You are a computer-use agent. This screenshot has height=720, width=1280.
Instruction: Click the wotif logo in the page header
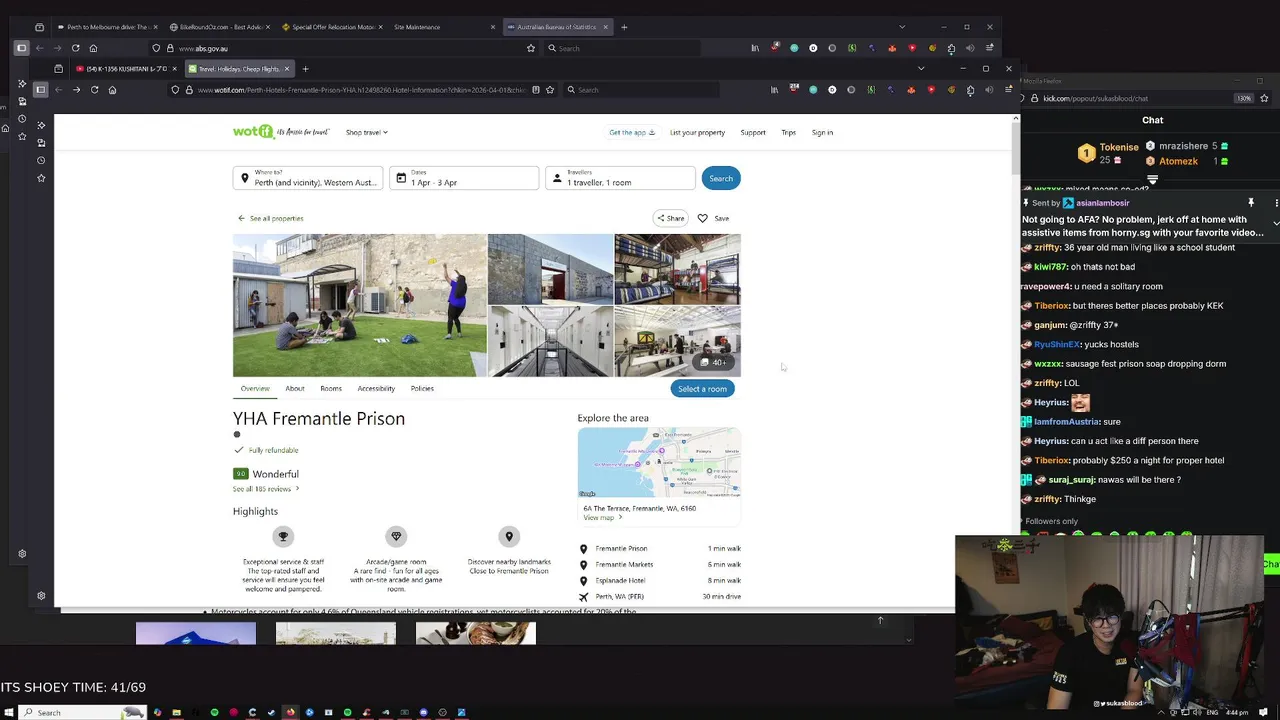click(x=281, y=132)
